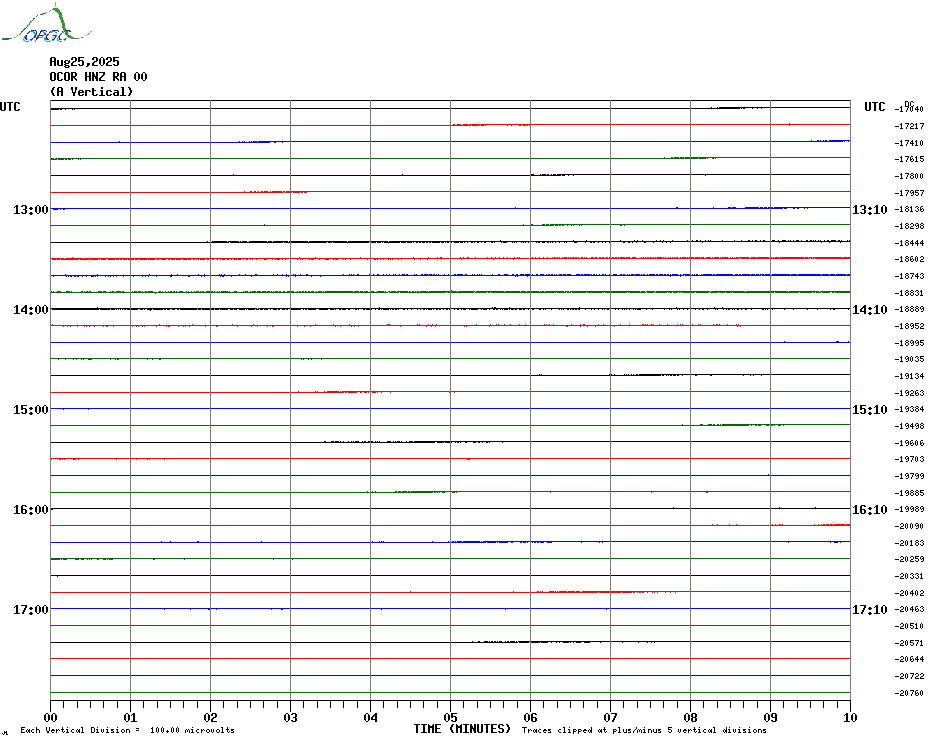Click the DC offset value -18602
The image size is (930, 744).
click(x=909, y=259)
